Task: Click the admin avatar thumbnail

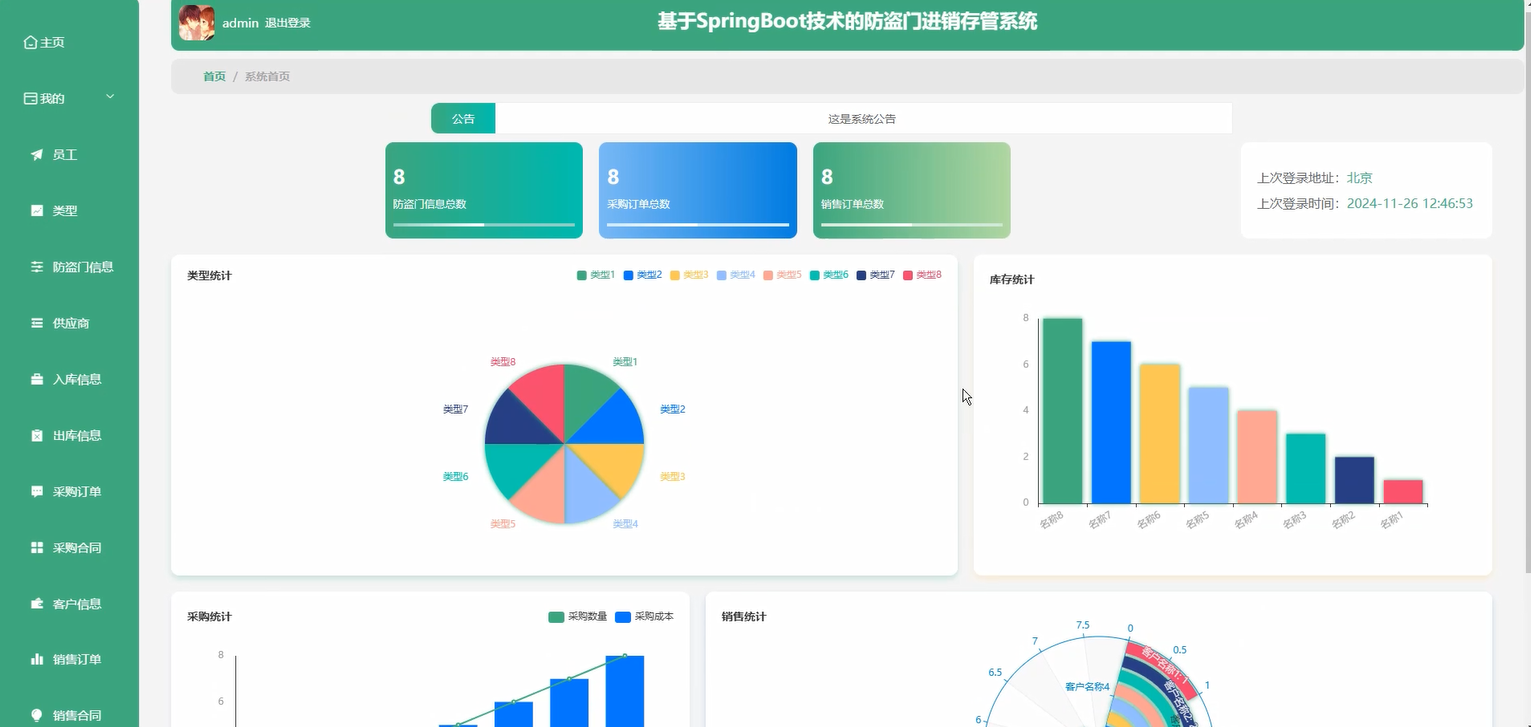Action: pos(196,23)
